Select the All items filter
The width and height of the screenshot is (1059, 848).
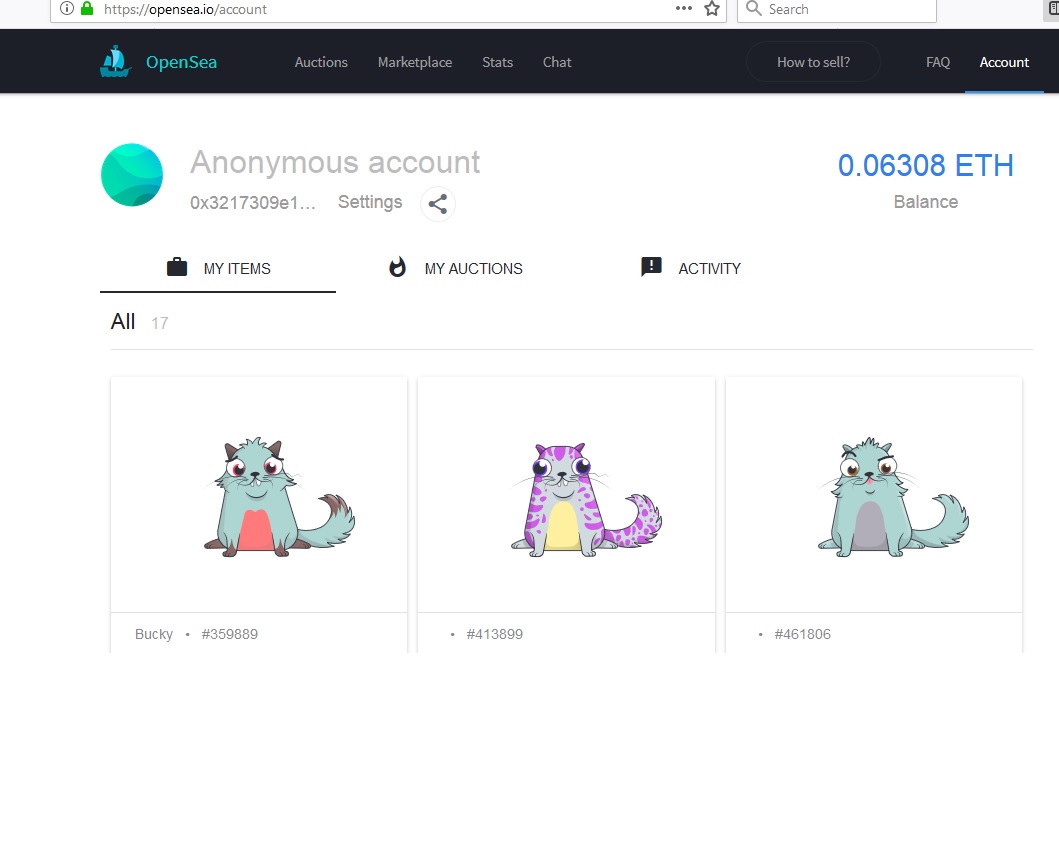coord(123,321)
